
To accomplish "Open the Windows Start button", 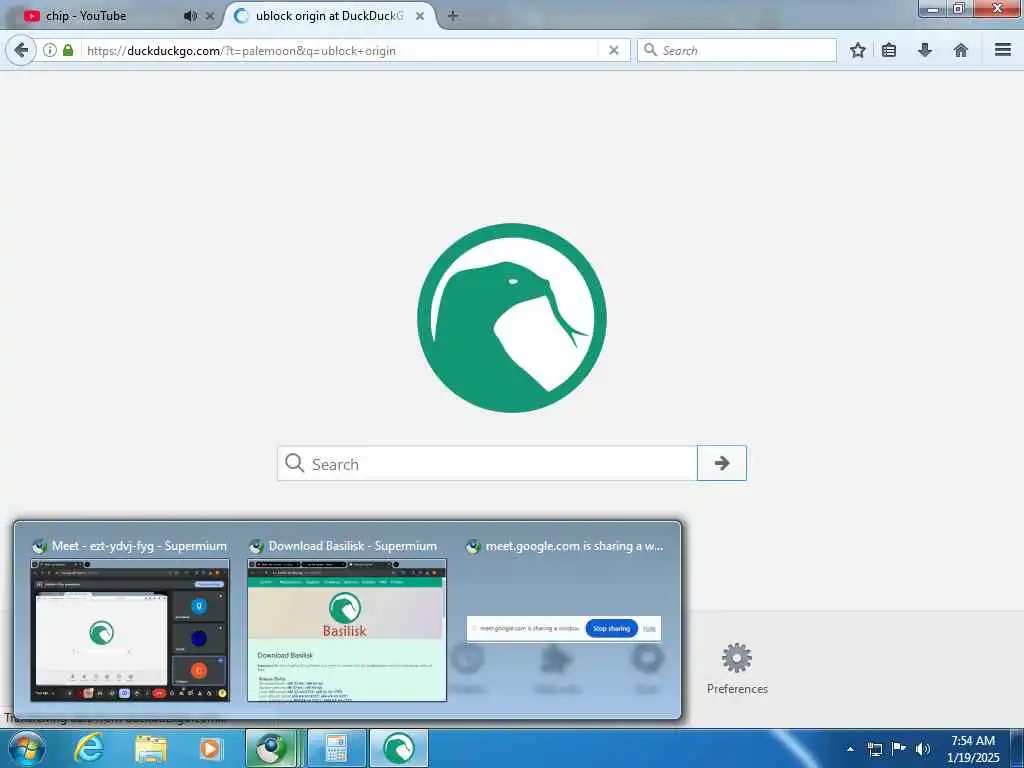I will (x=25, y=748).
